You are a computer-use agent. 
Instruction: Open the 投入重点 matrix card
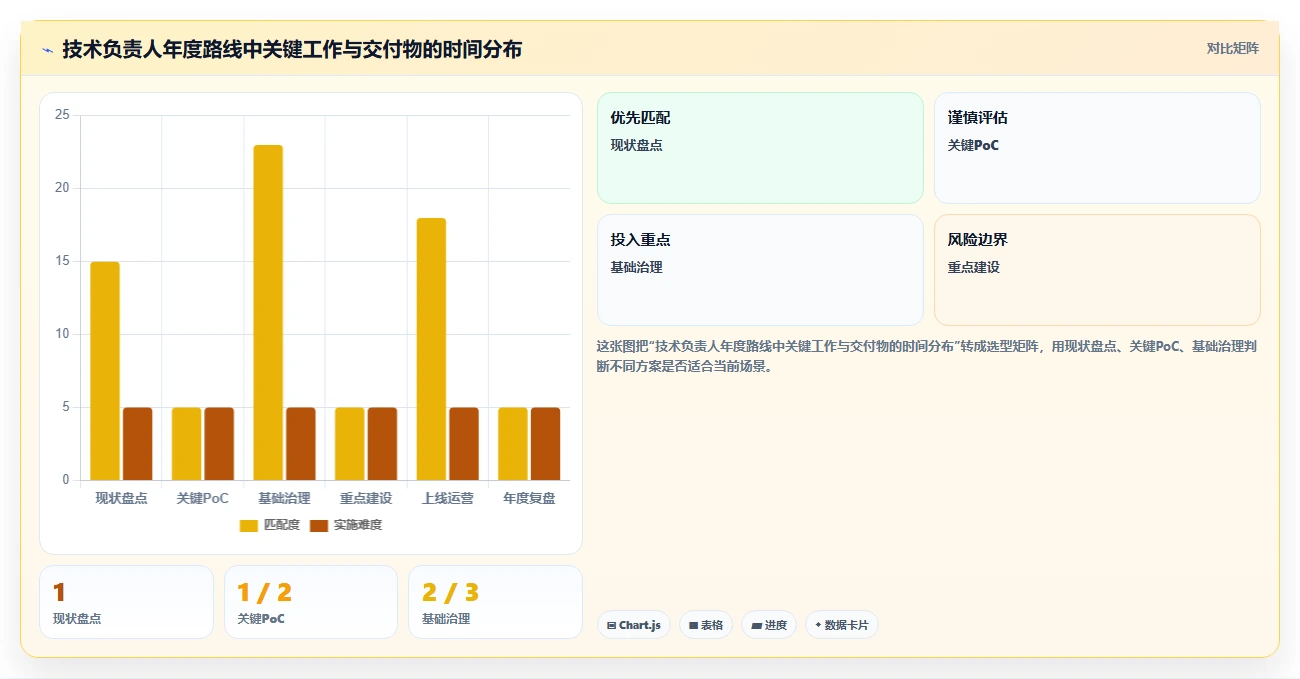pos(760,270)
